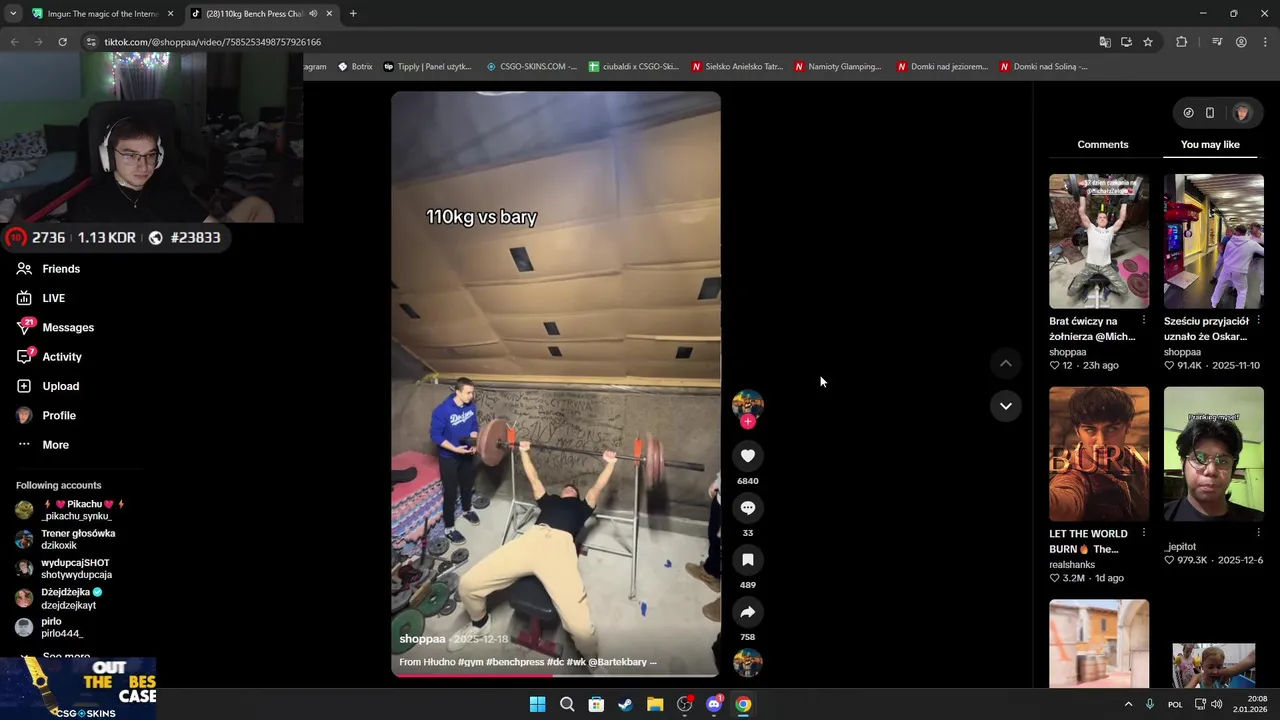Open the tab search dropdown arrow

point(12,14)
